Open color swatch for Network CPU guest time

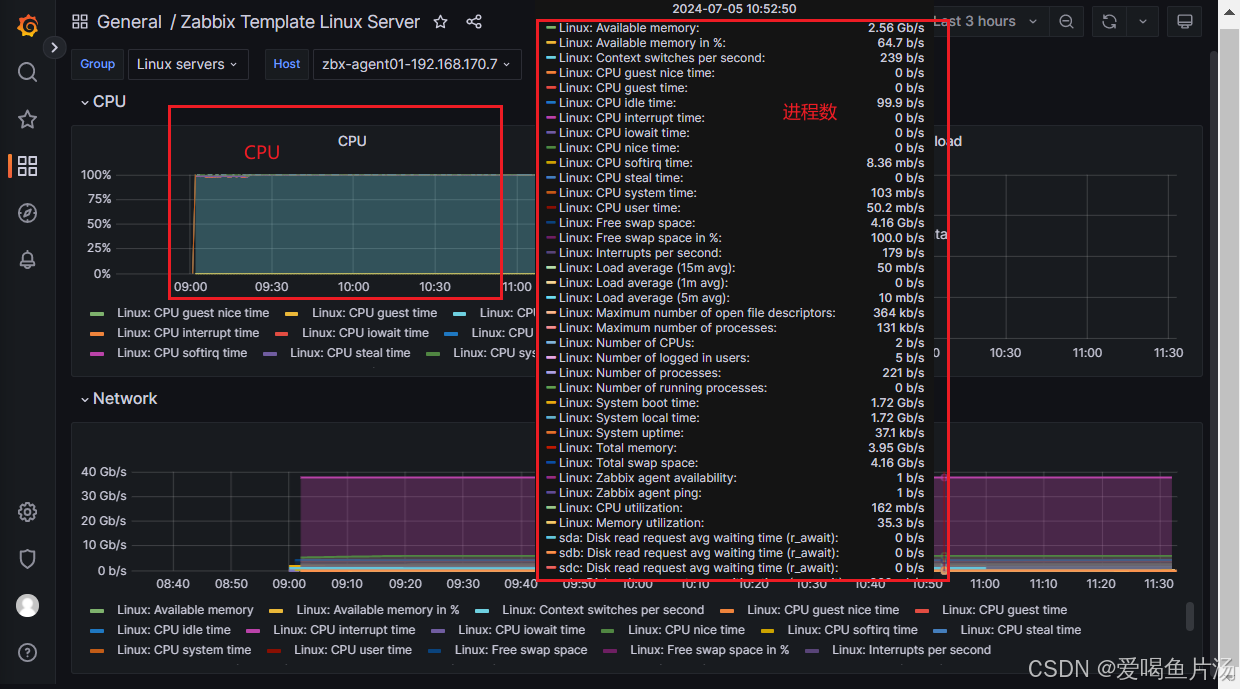(x=922, y=610)
